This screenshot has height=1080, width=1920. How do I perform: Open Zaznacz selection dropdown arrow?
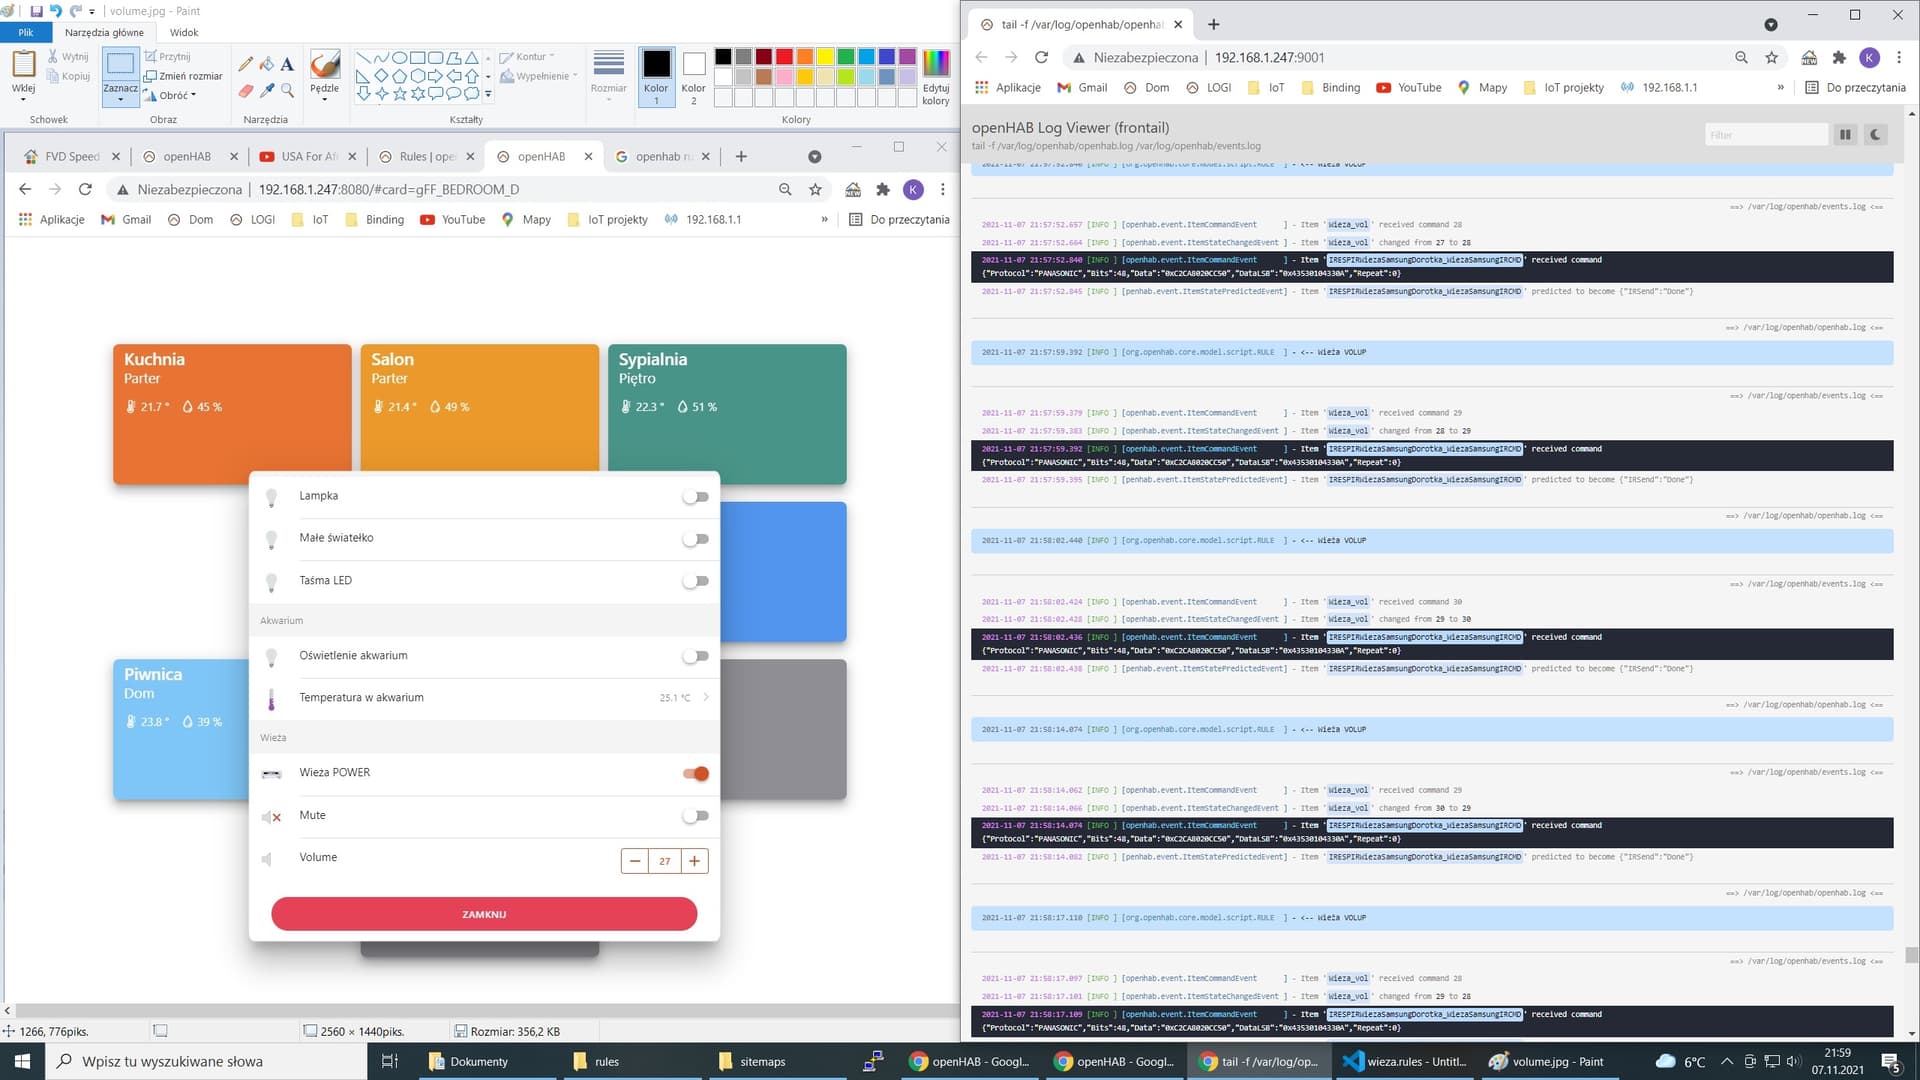tap(120, 99)
